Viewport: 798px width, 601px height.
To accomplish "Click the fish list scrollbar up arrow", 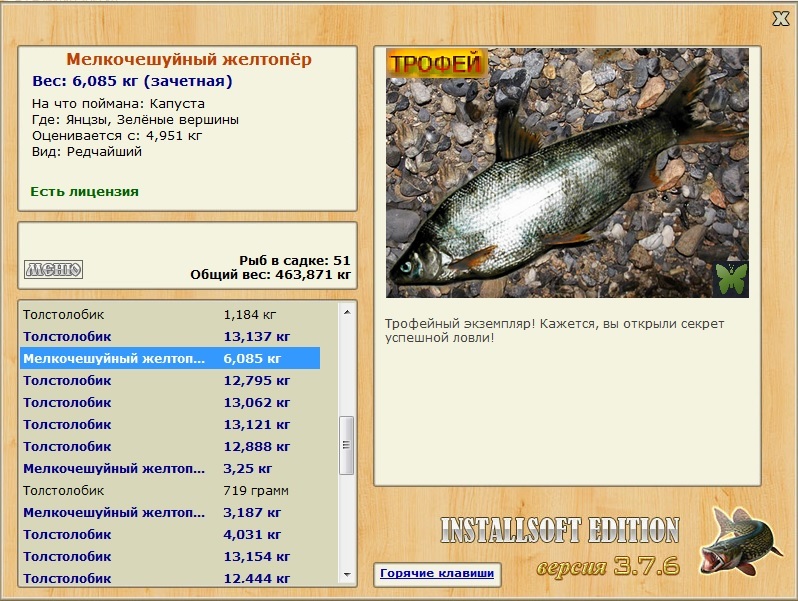I will 347,312.
